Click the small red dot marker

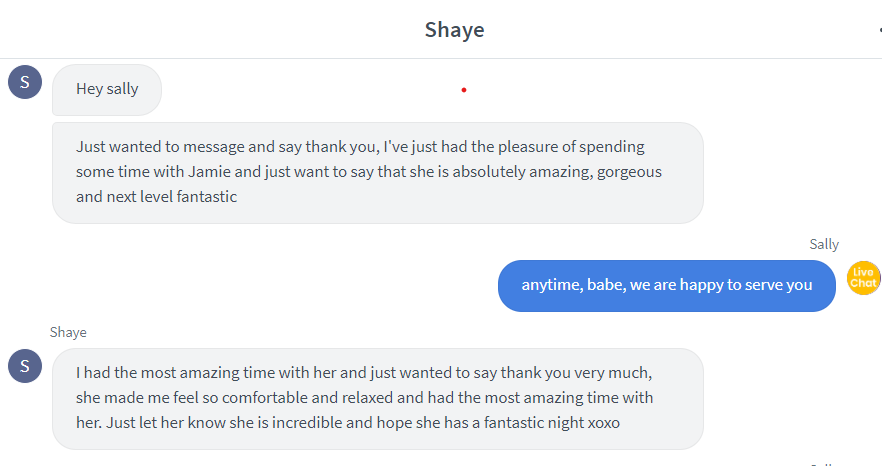(x=464, y=90)
